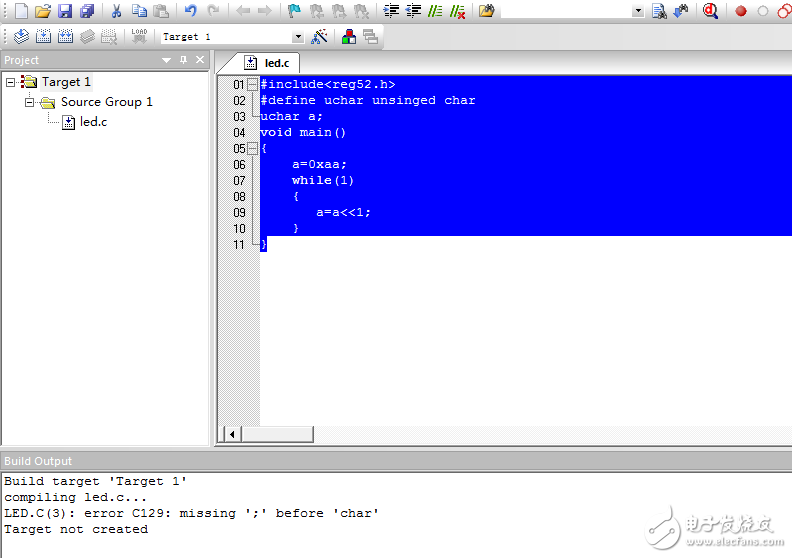Navigate forwards with right arrow
Screen dimensions: 792x558
(x=264, y=11)
